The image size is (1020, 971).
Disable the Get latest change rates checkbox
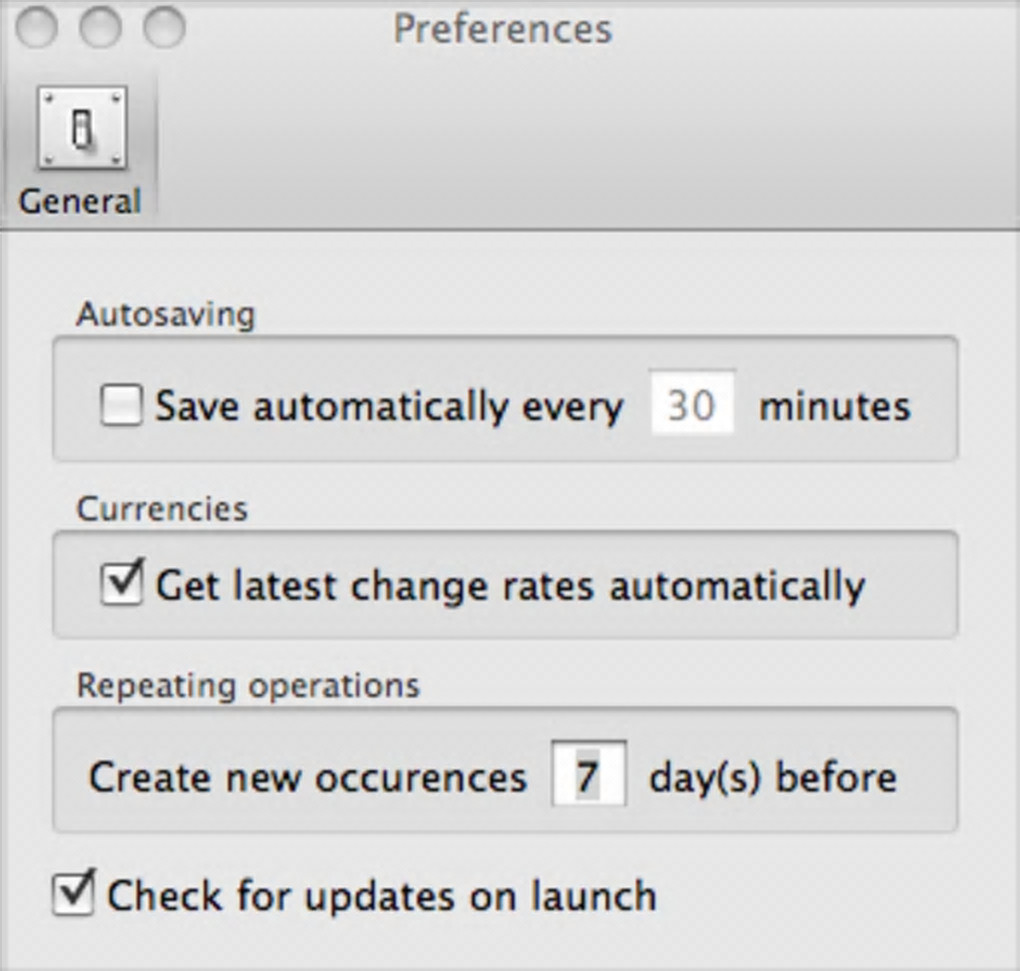(x=122, y=584)
